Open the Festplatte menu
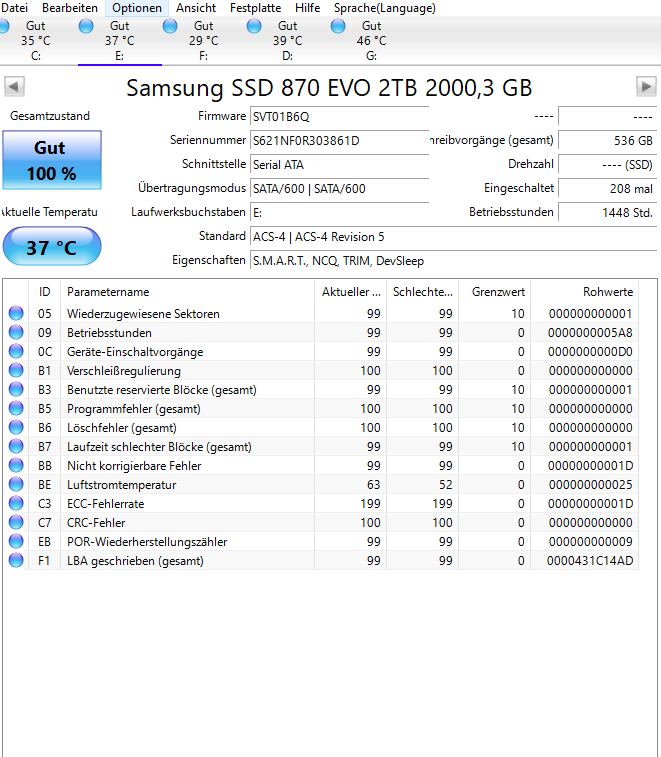661x757 pixels. click(x=255, y=8)
